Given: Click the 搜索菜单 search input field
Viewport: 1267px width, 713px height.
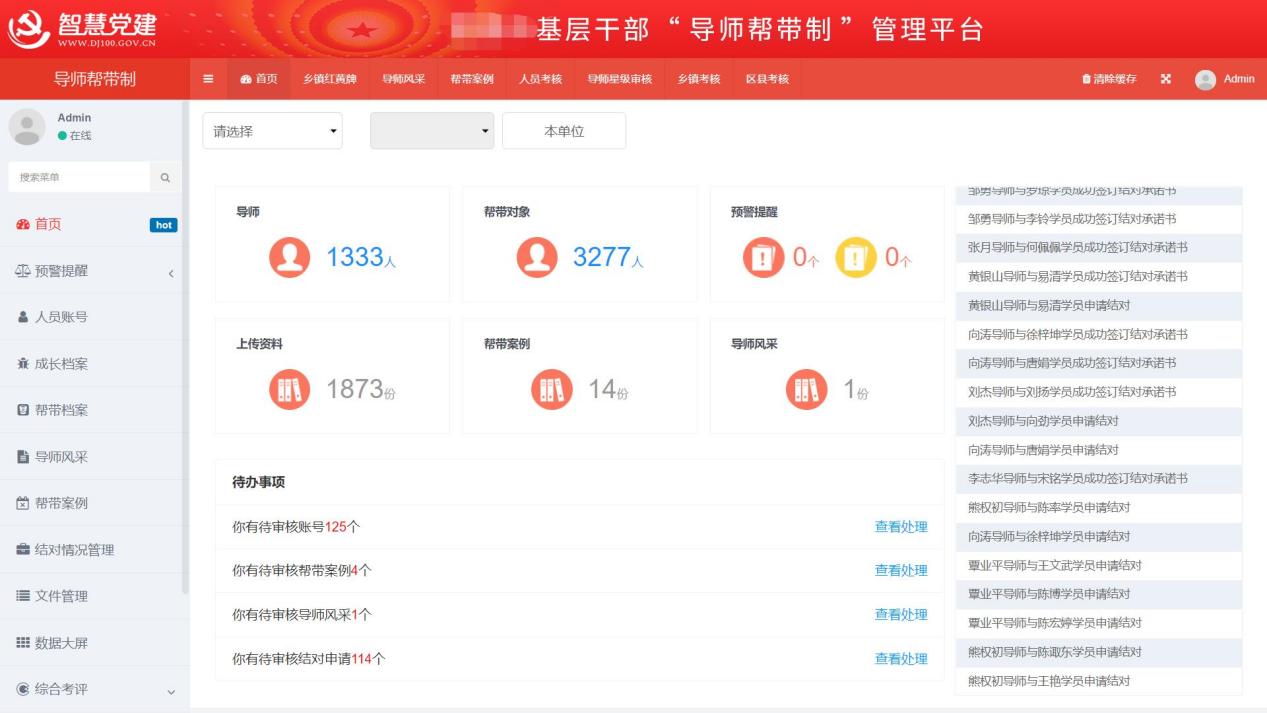Looking at the screenshot, I should [x=80, y=178].
